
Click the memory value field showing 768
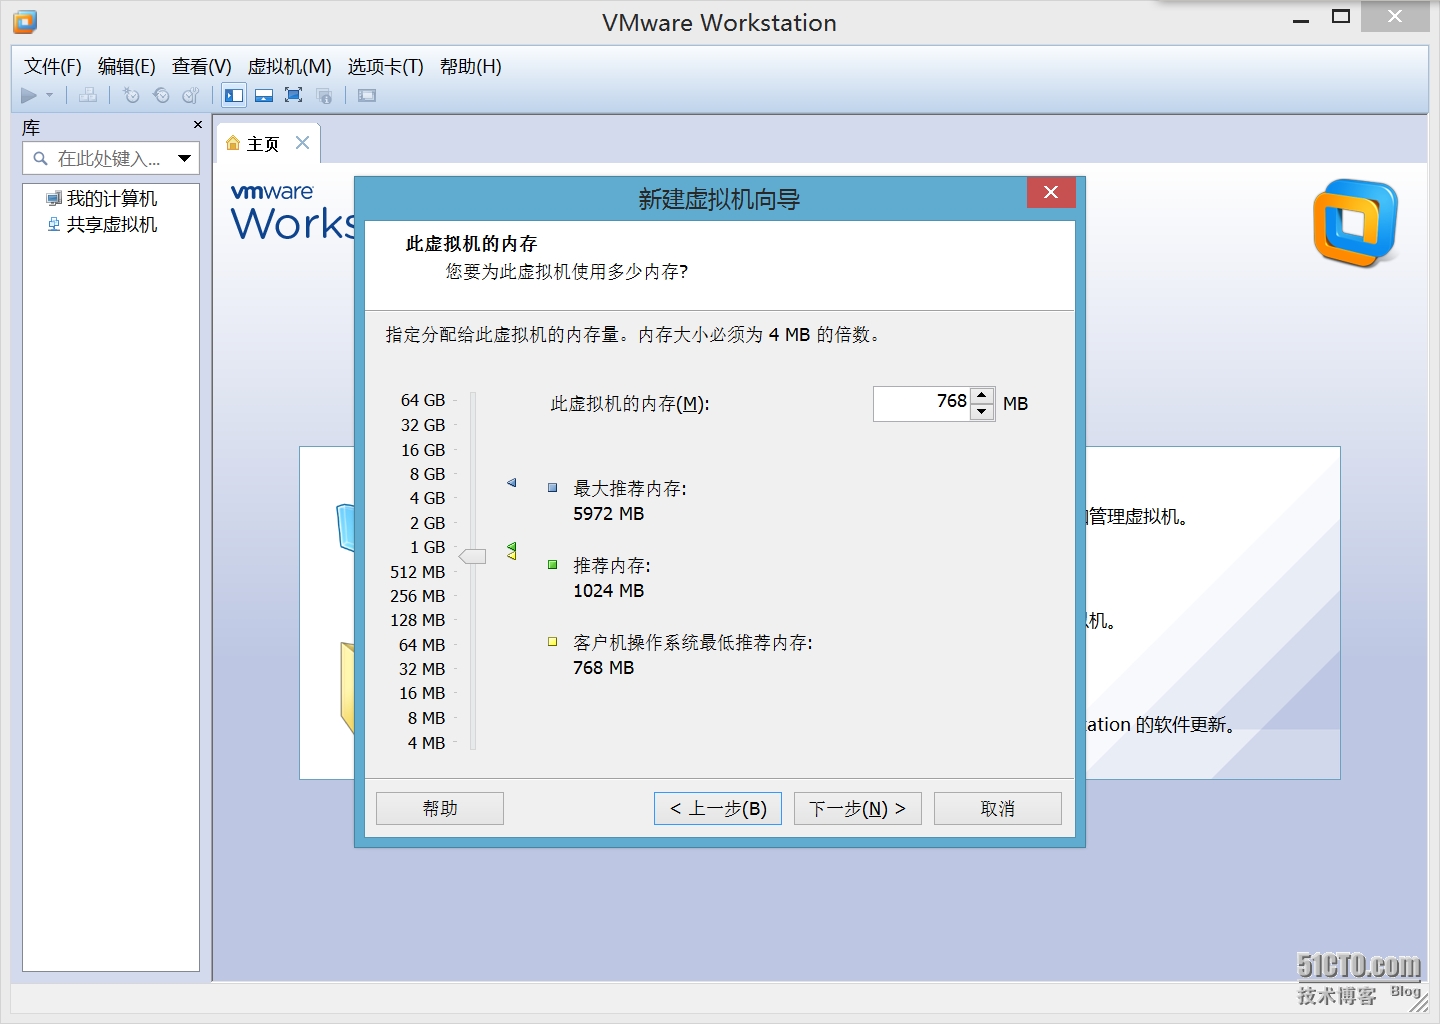[x=921, y=403]
